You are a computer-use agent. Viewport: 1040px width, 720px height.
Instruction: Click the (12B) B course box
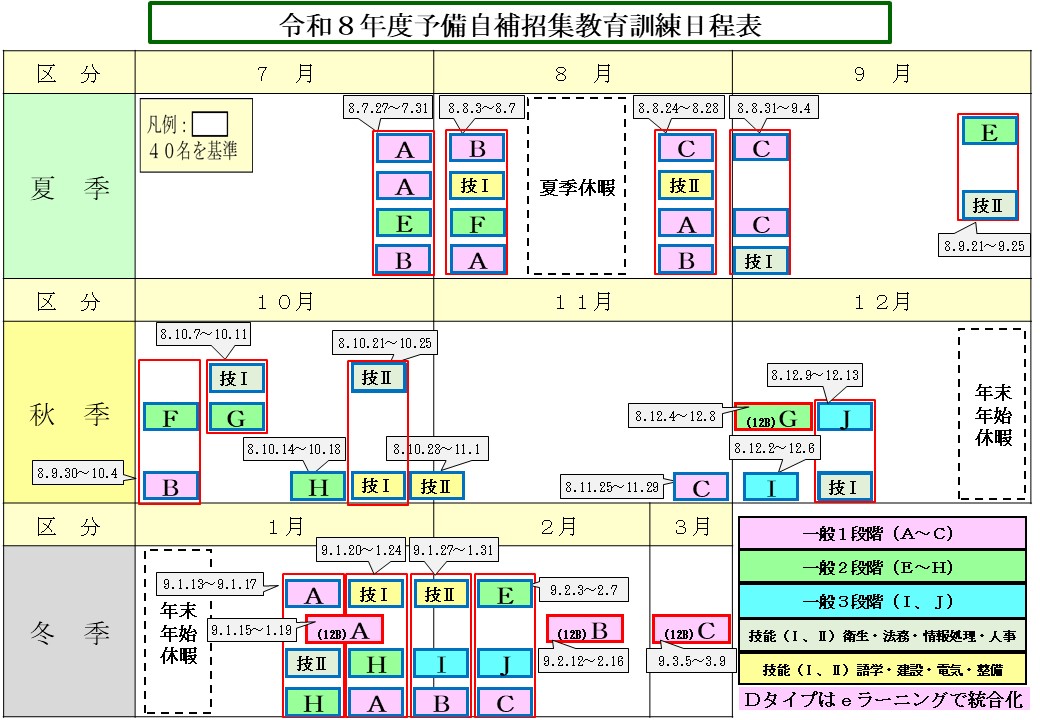pyautogui.click(x=584, y=629)
